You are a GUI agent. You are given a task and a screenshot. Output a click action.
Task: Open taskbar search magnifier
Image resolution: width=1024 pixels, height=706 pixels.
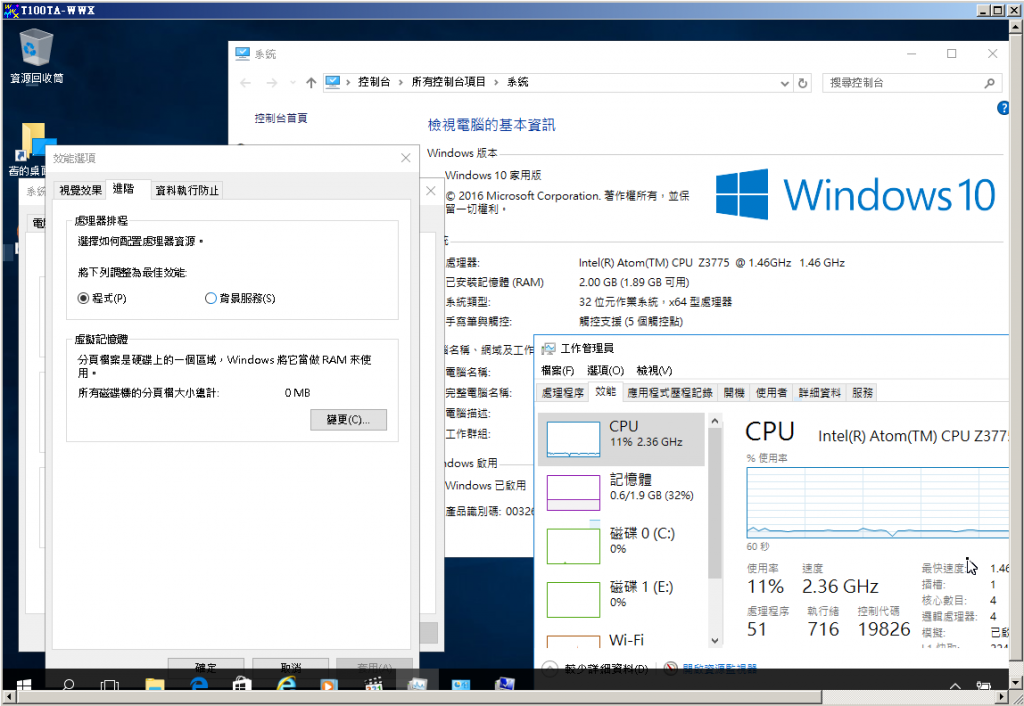point(68,685)
